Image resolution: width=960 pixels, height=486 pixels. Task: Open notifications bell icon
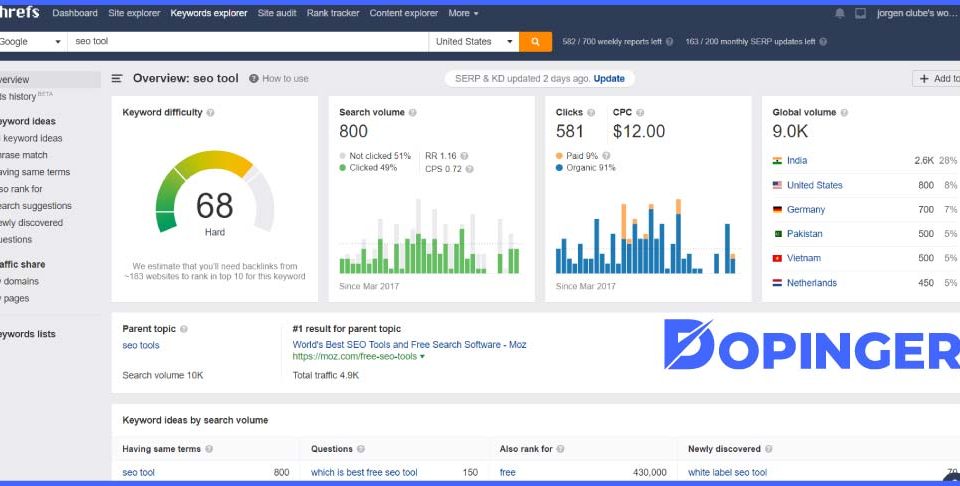point(839,13)
